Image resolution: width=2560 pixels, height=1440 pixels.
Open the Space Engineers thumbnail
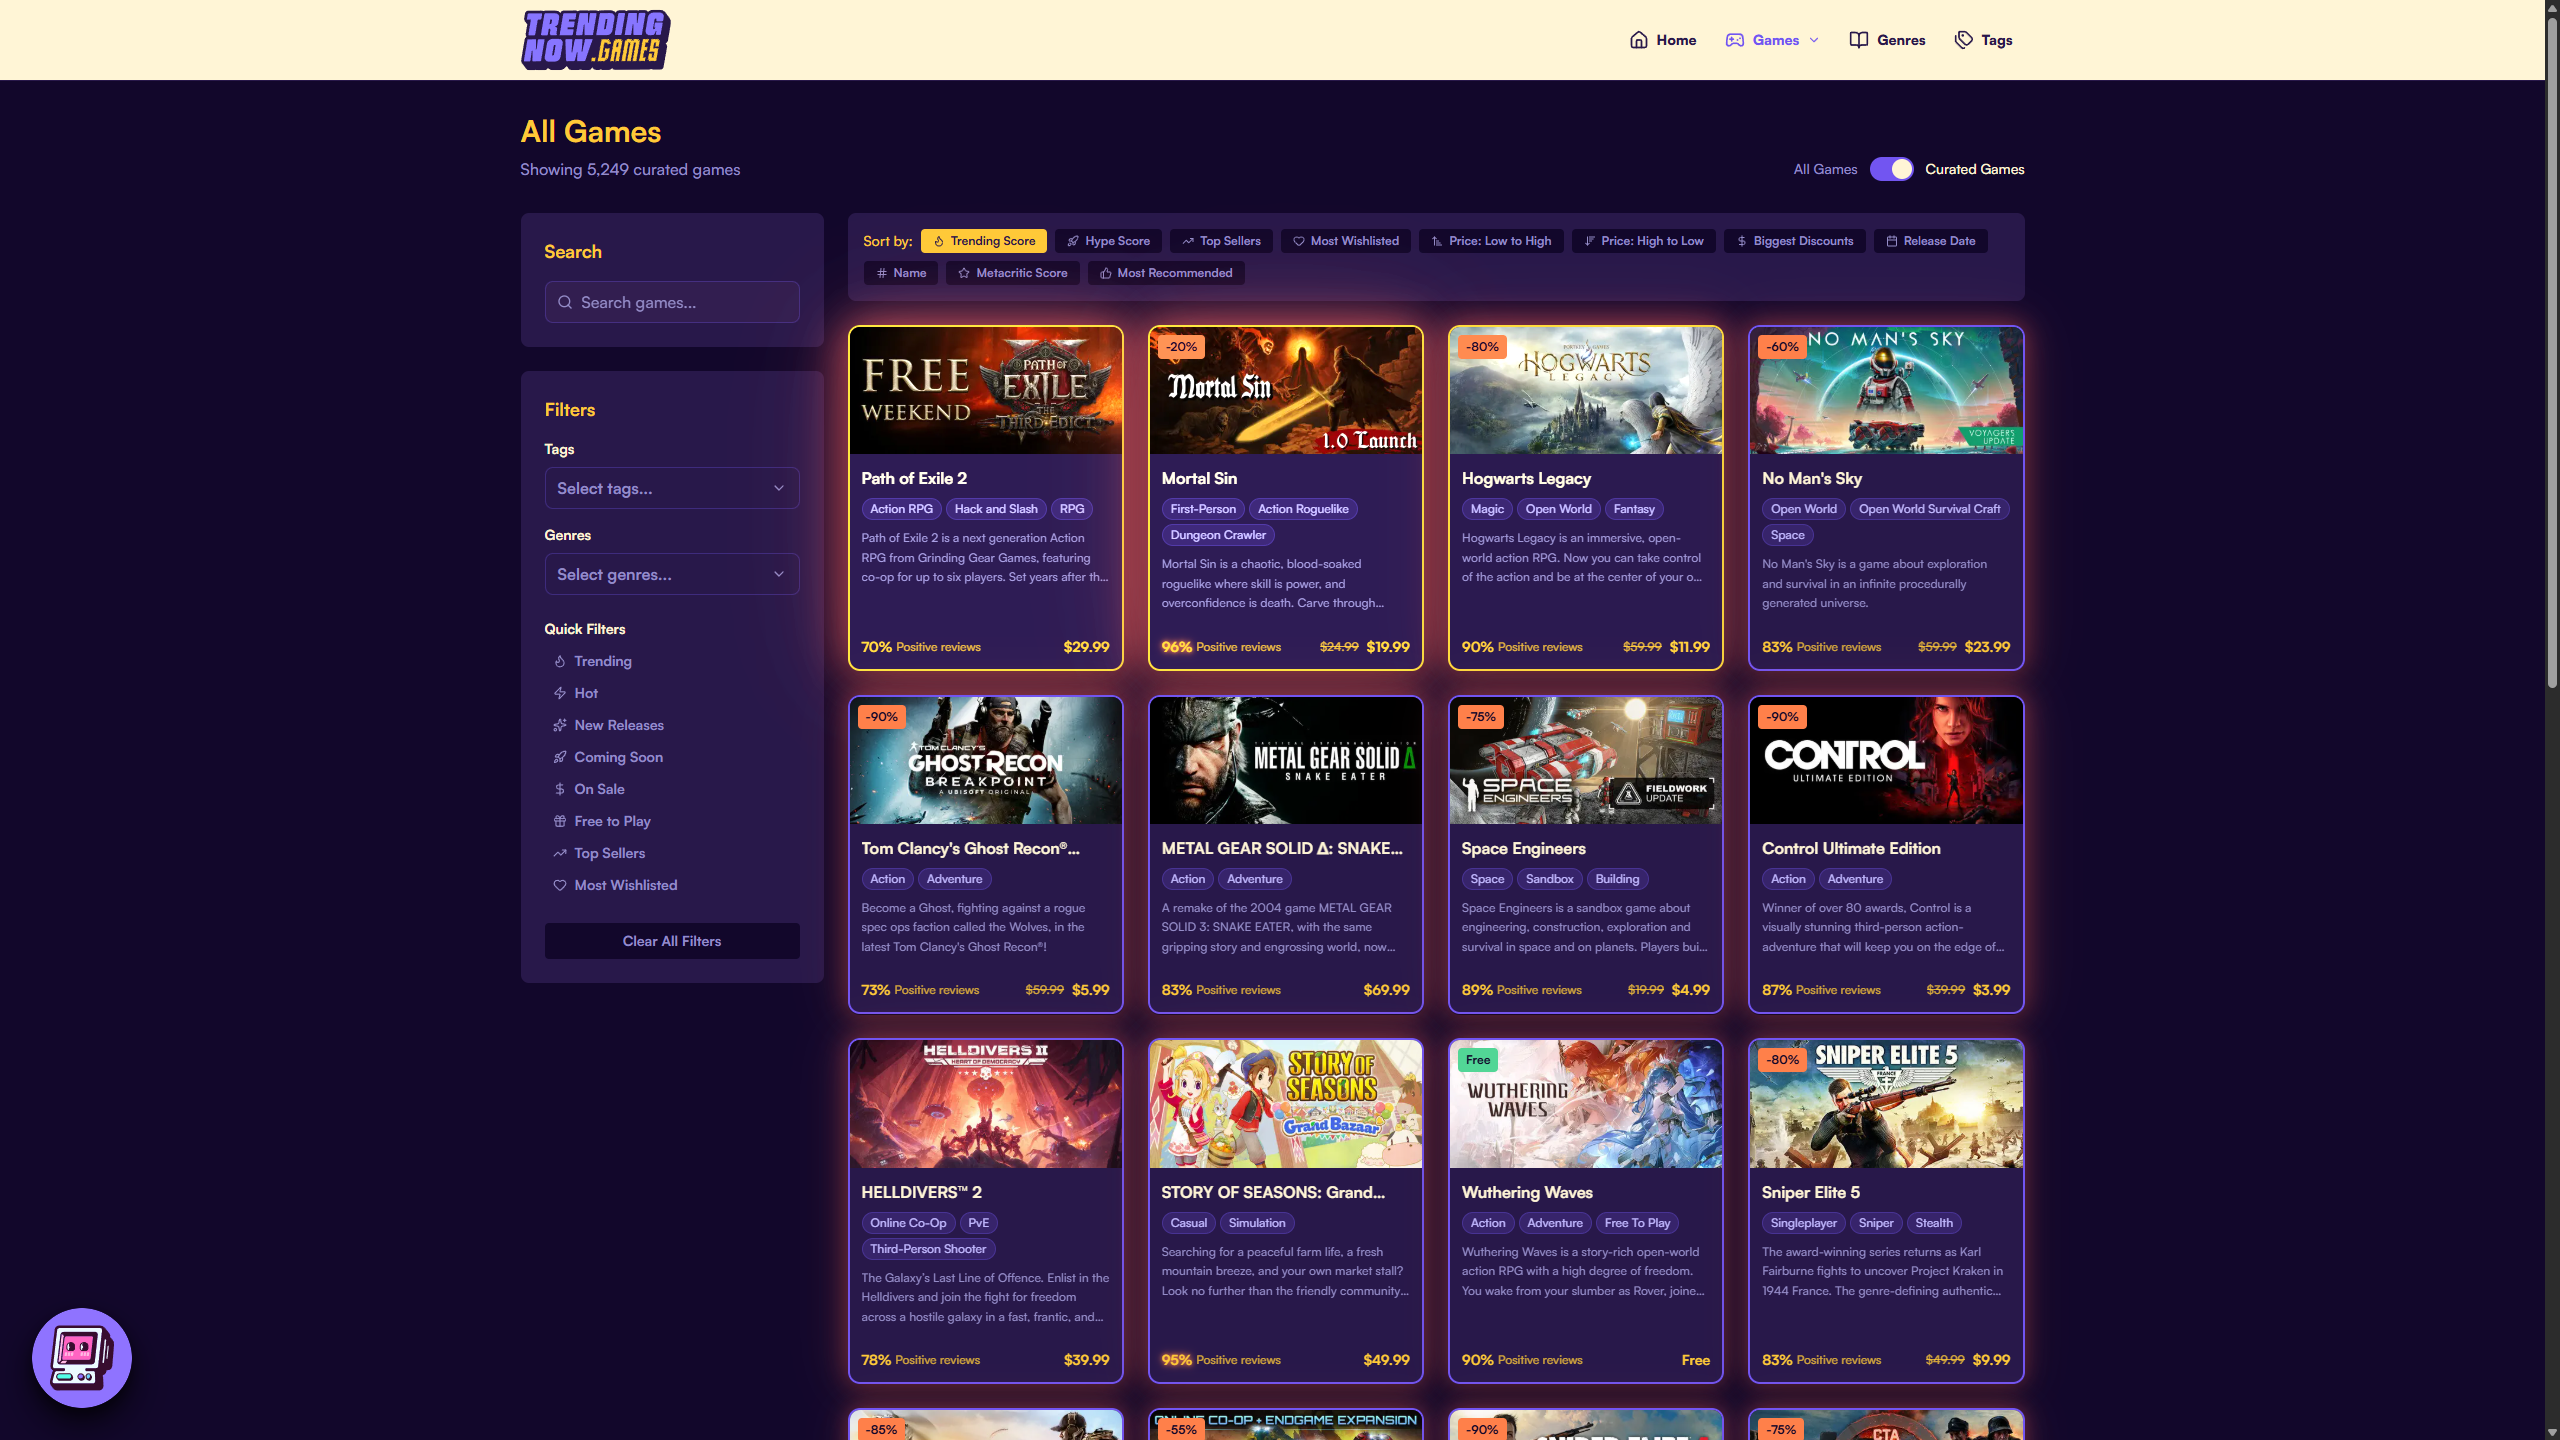tap(1586, 760)
